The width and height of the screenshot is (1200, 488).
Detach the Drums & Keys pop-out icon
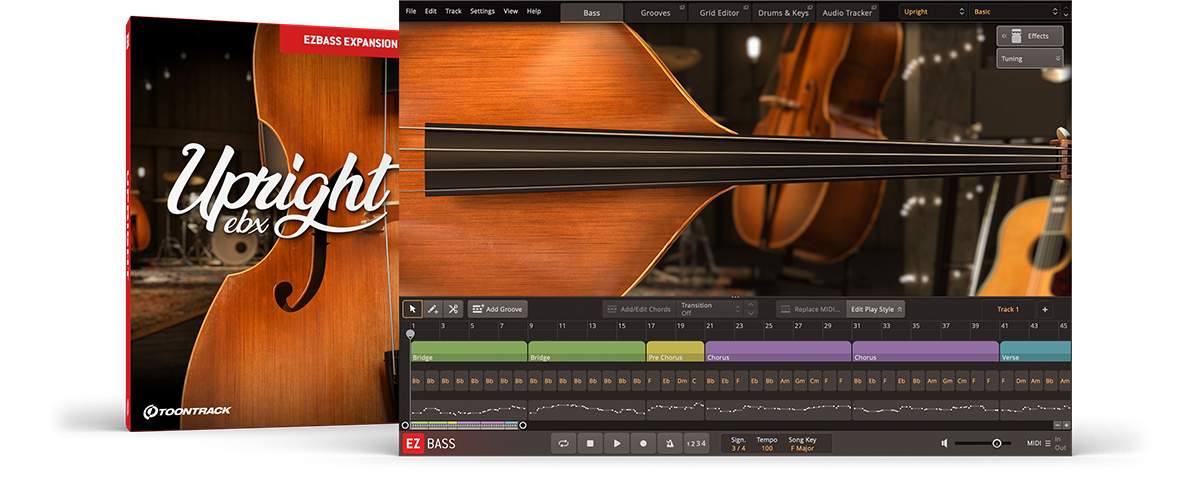pyautogui.click(x=811, y=6)
